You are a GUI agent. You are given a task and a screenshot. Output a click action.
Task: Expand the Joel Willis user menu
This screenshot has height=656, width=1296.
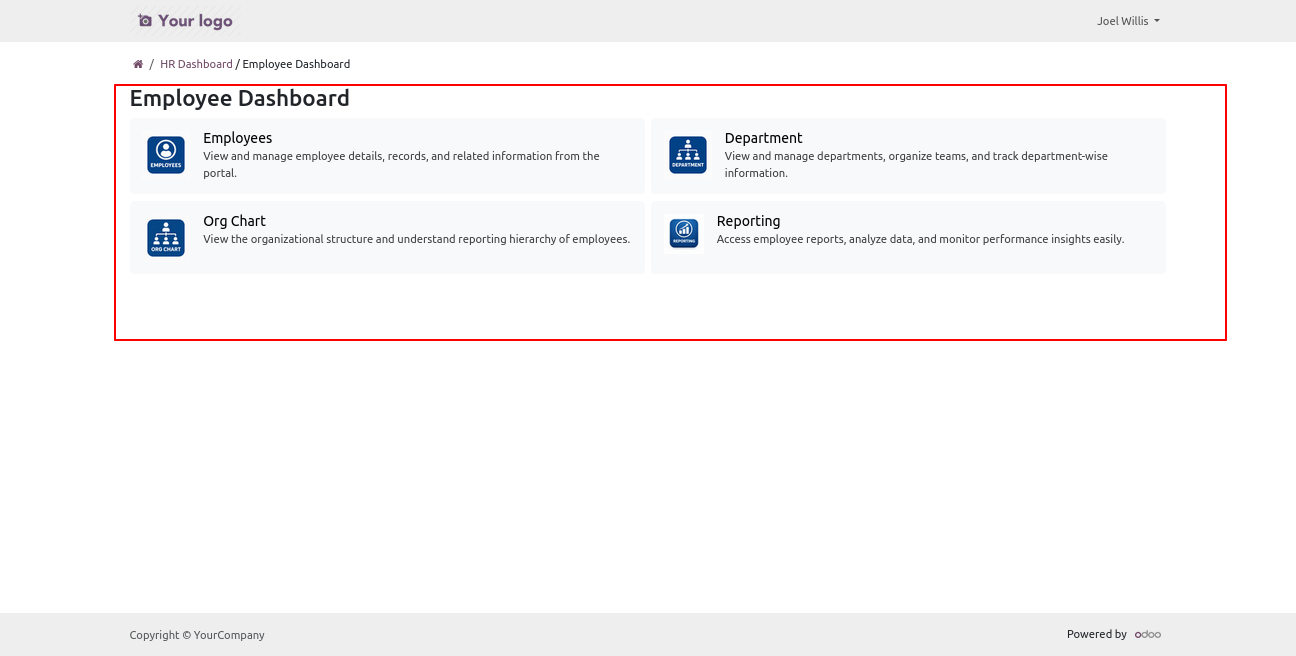pyautogui.click(x=1122, y=21)
